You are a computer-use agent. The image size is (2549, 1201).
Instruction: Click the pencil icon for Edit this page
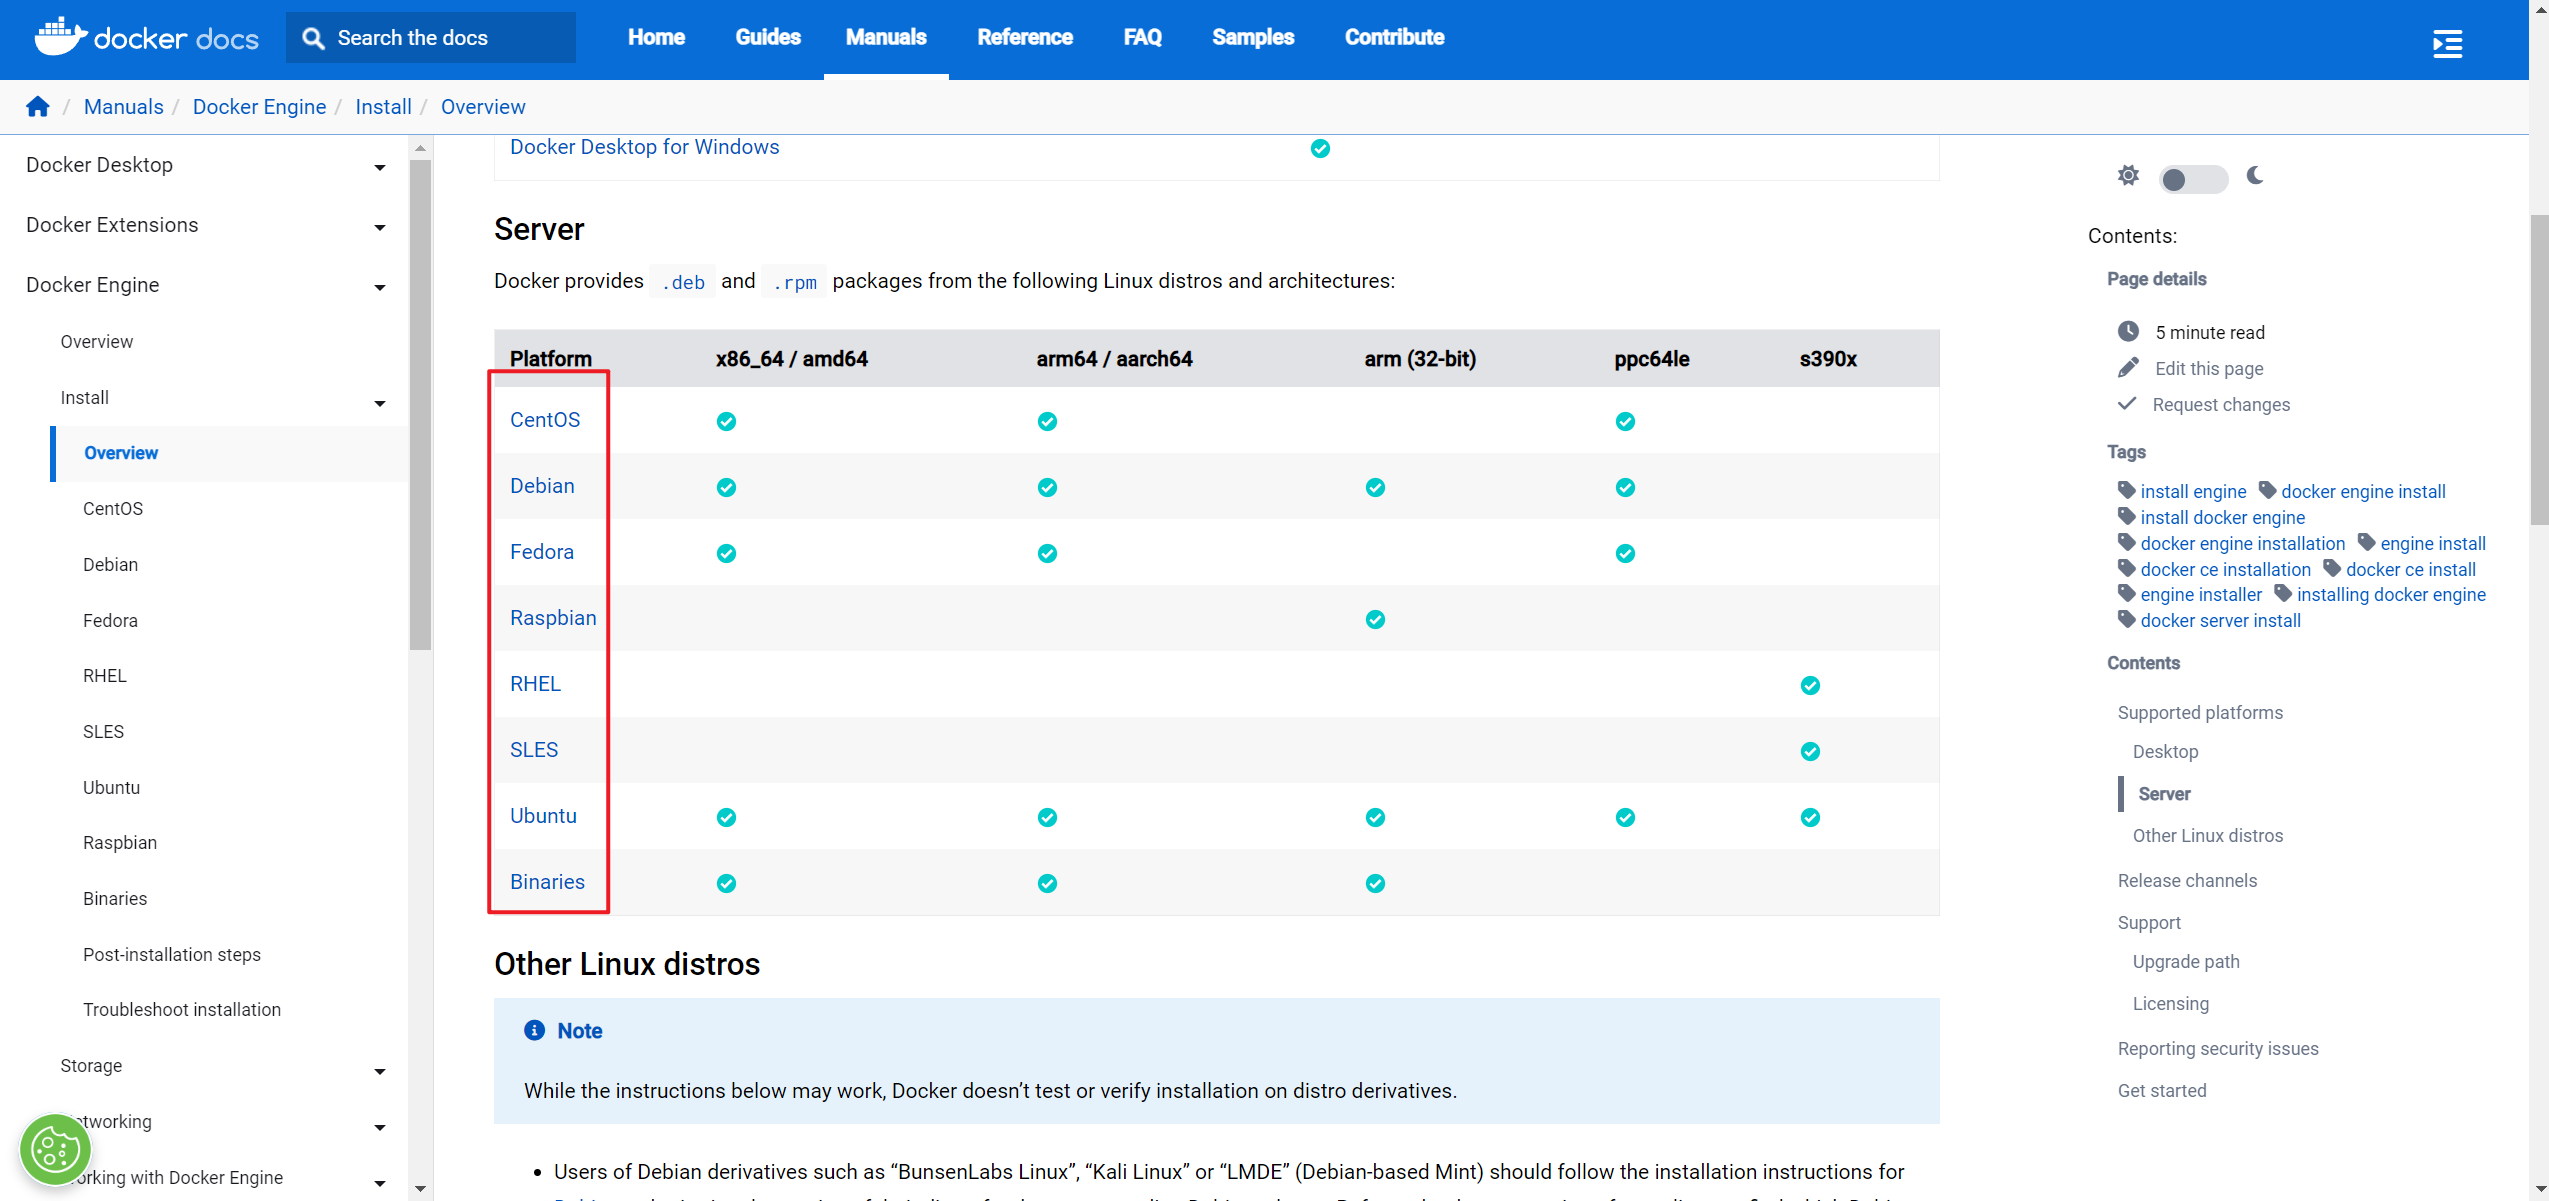[2128, 368]
